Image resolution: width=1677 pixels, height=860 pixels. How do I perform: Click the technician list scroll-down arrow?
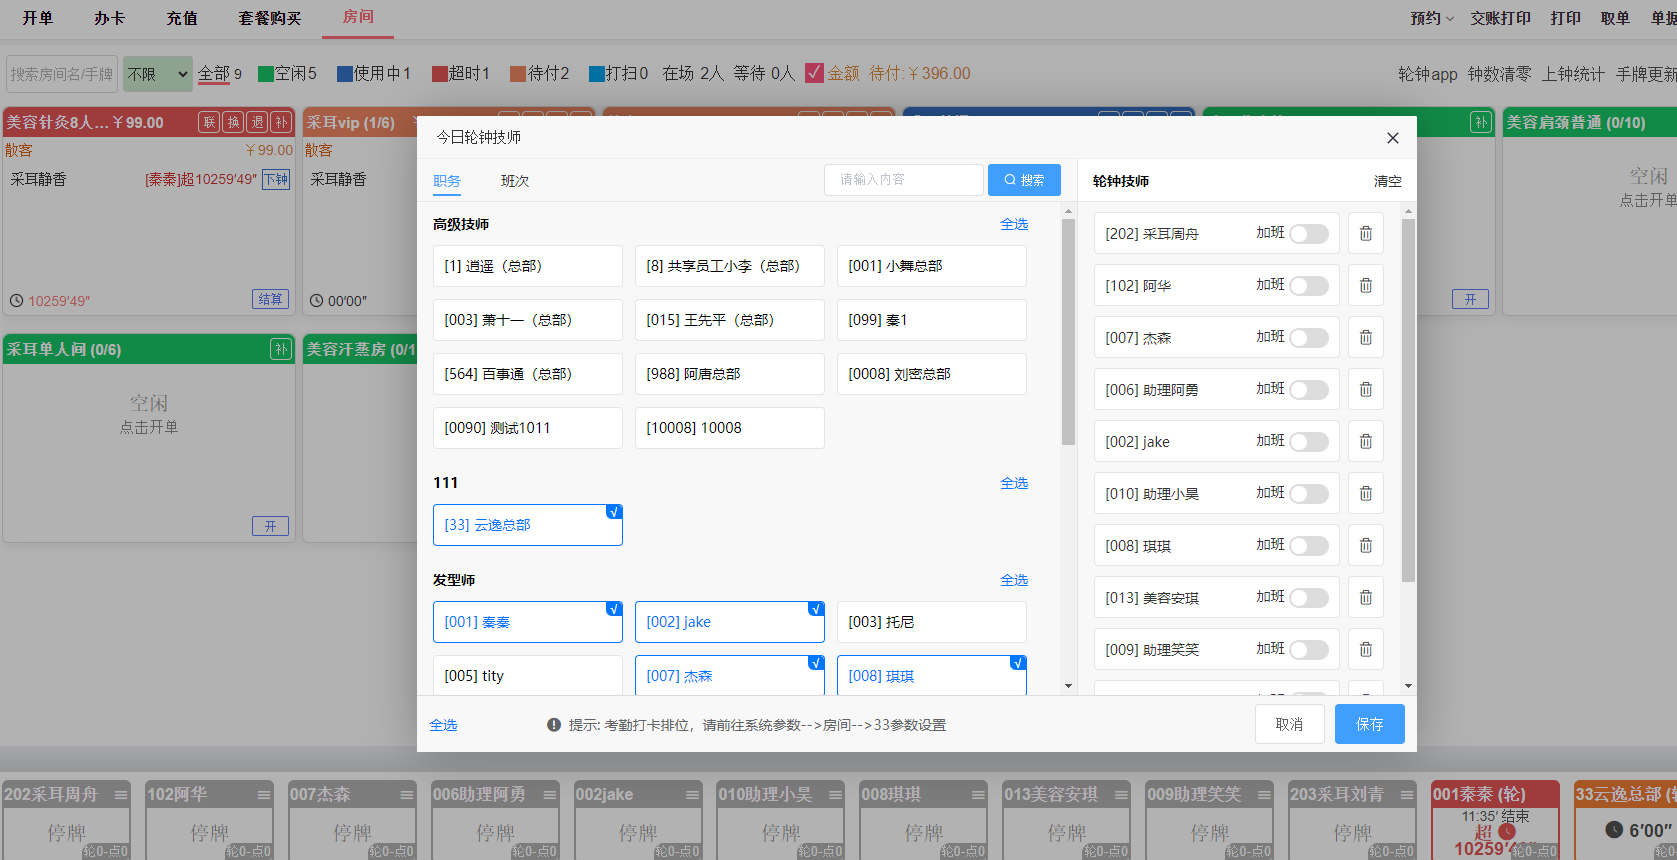tap(1068, 686)
